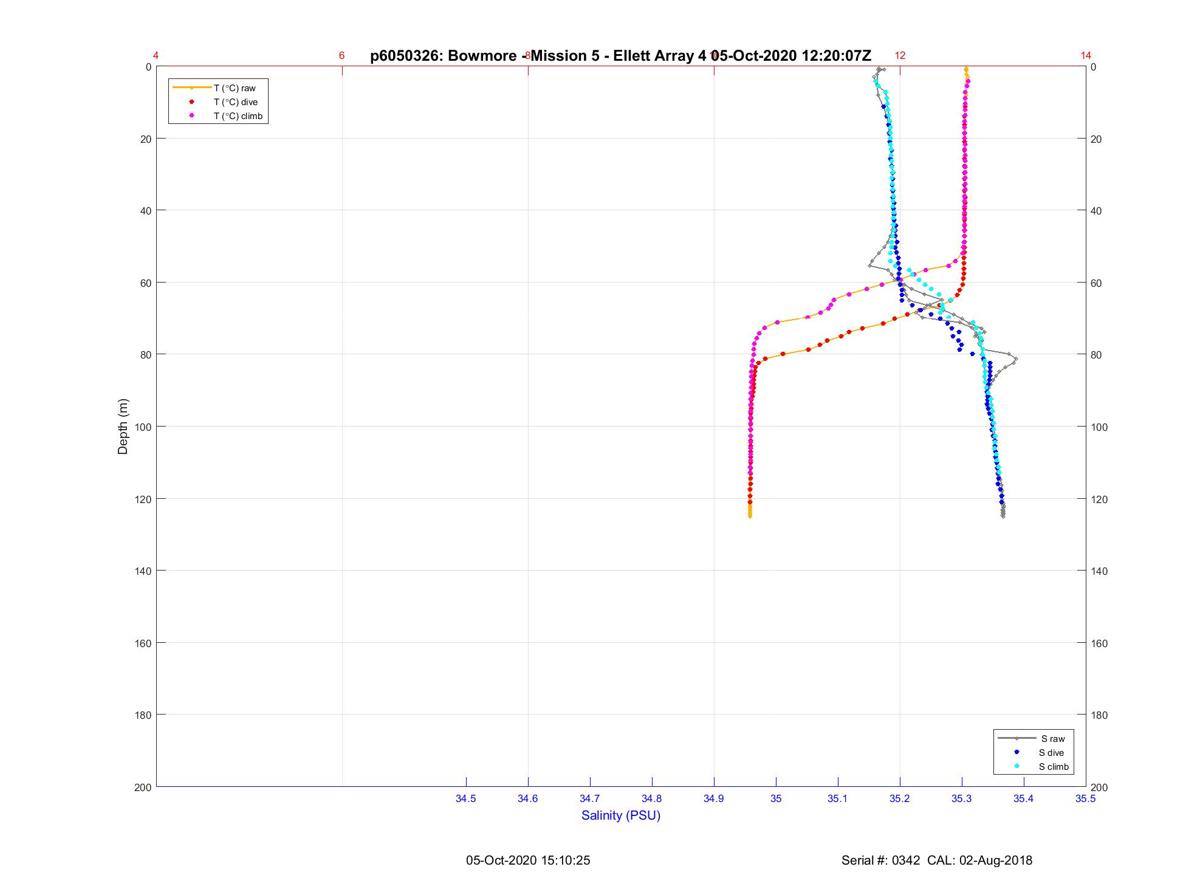Click salinity tick label 34.5
This screenshot has width=1200, height=885.
(x=466, y=798)
